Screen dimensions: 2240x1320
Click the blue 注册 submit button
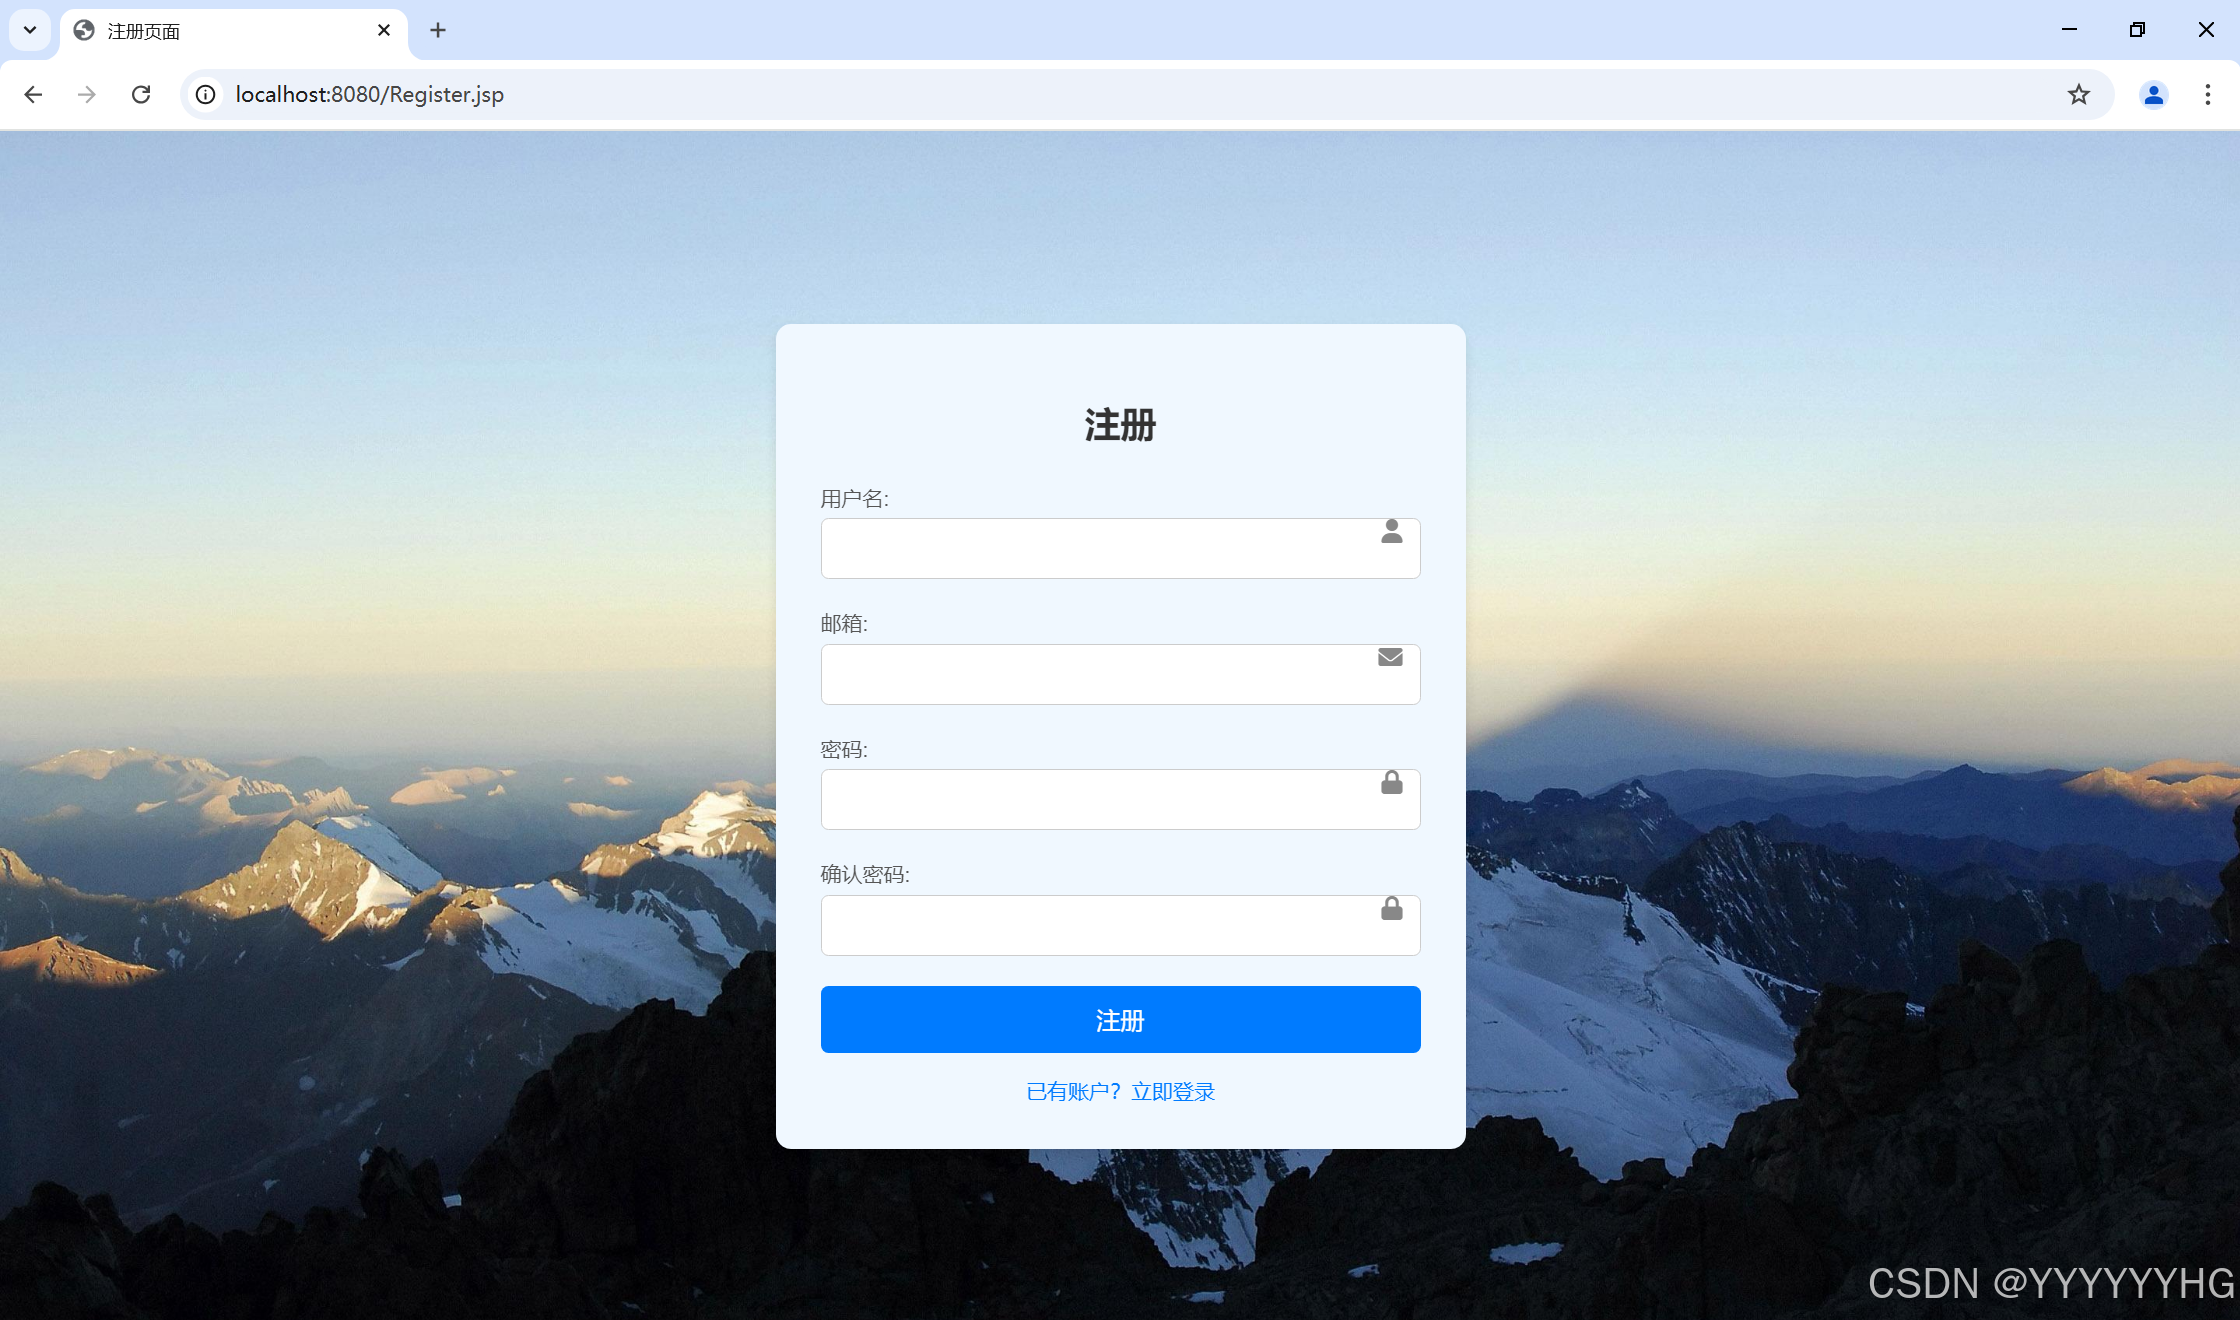[1120, 1019]
